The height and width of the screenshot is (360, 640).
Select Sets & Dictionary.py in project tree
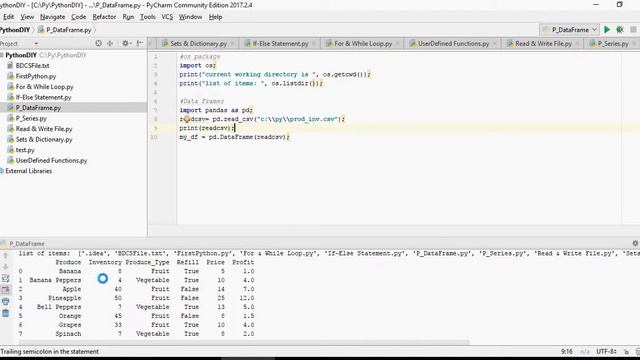(44, 140)
